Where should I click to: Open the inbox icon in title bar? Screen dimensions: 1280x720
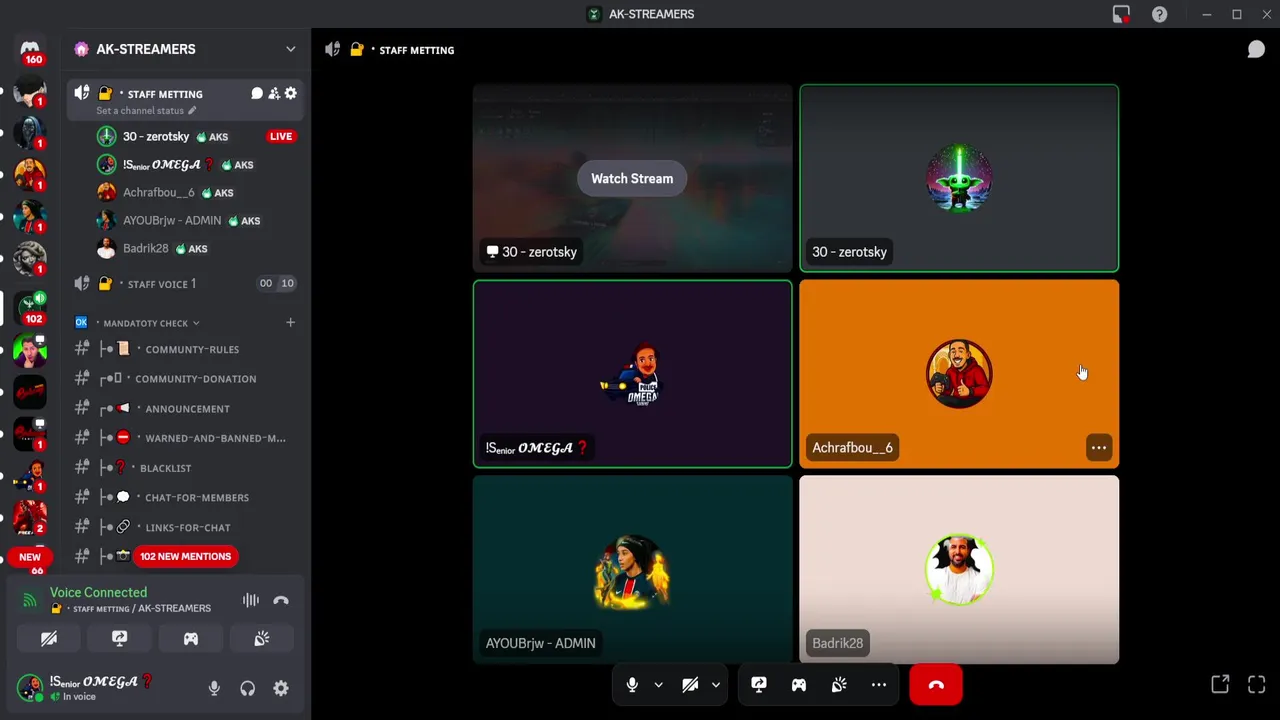(x=1121, y=14)
